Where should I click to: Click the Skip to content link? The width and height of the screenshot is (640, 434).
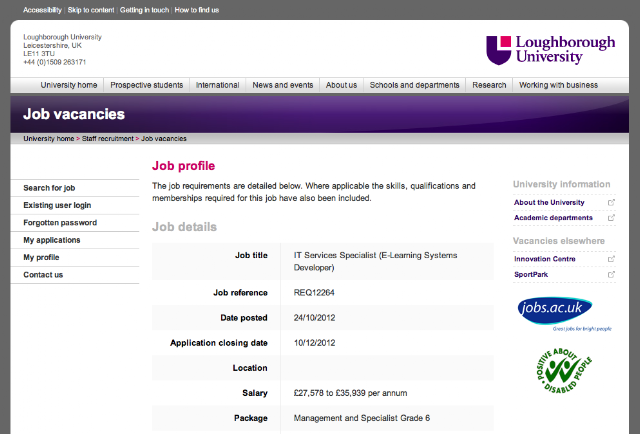pyautogui.click(x=91, y=10)
